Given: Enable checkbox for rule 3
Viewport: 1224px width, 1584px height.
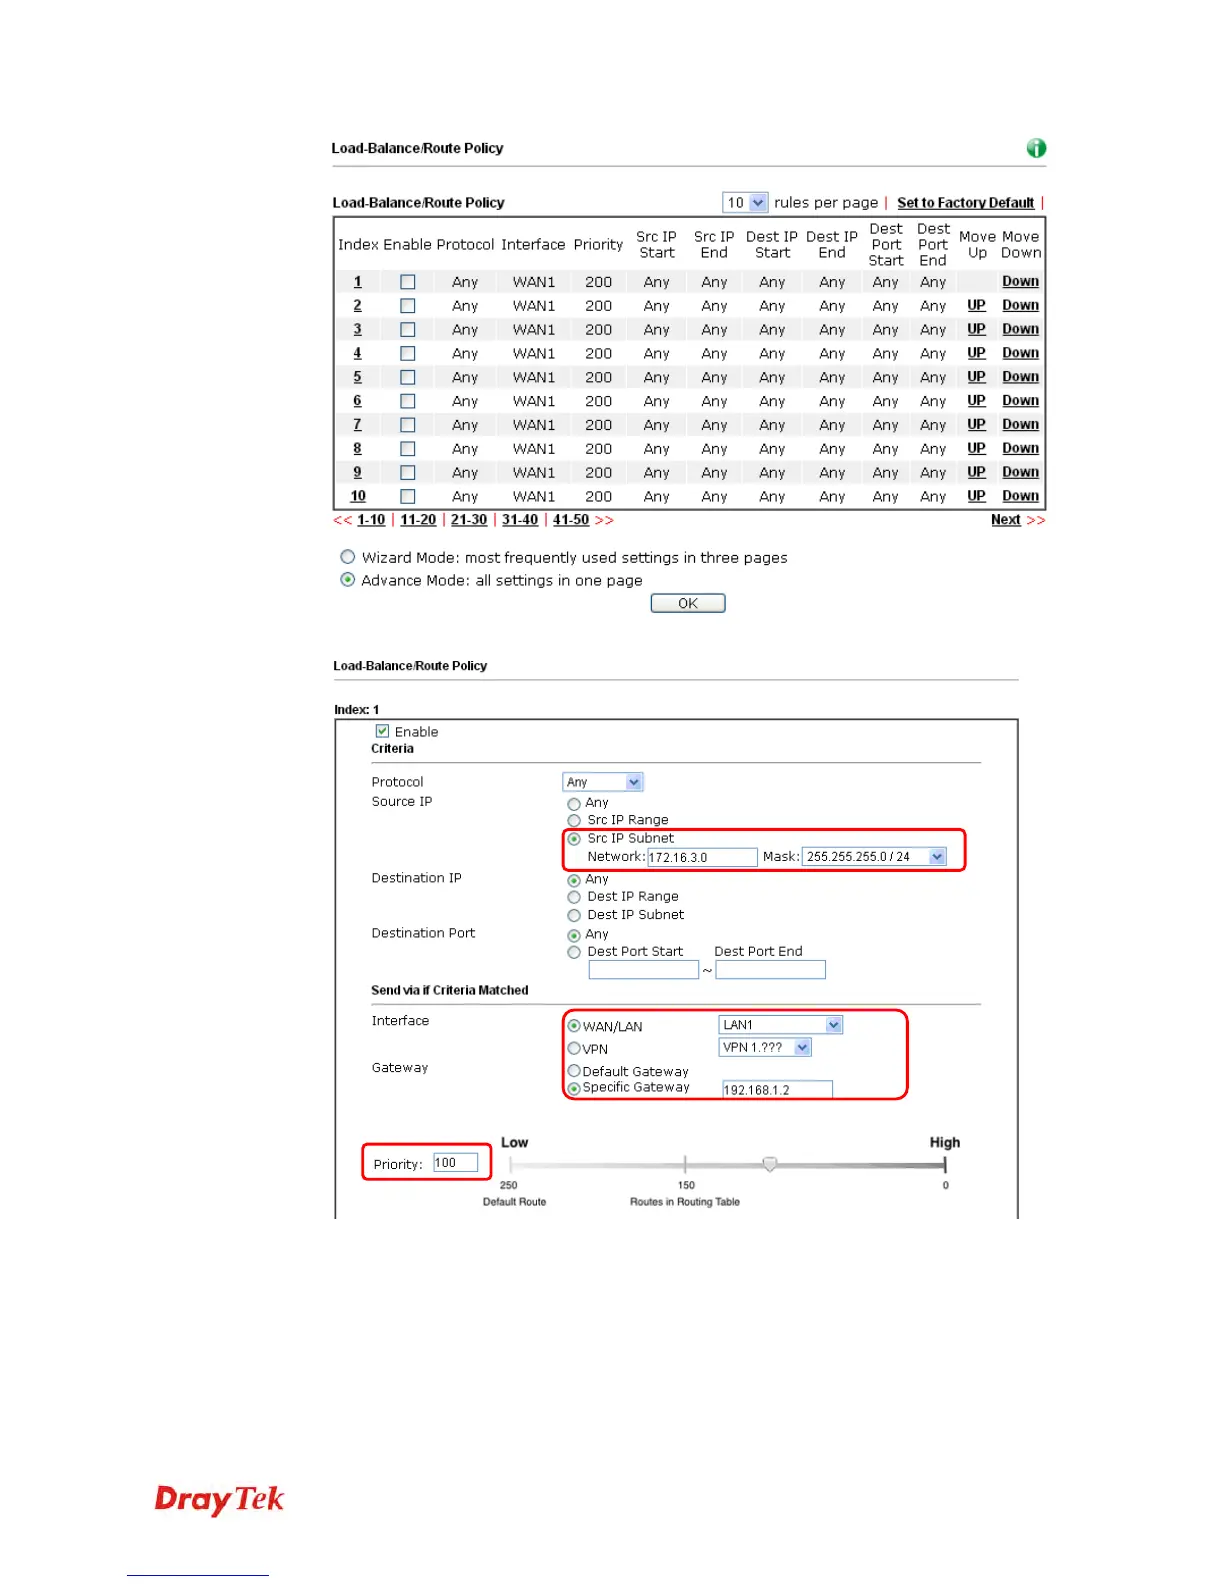Looking at the screenshot, I should (x=407, y=330).
